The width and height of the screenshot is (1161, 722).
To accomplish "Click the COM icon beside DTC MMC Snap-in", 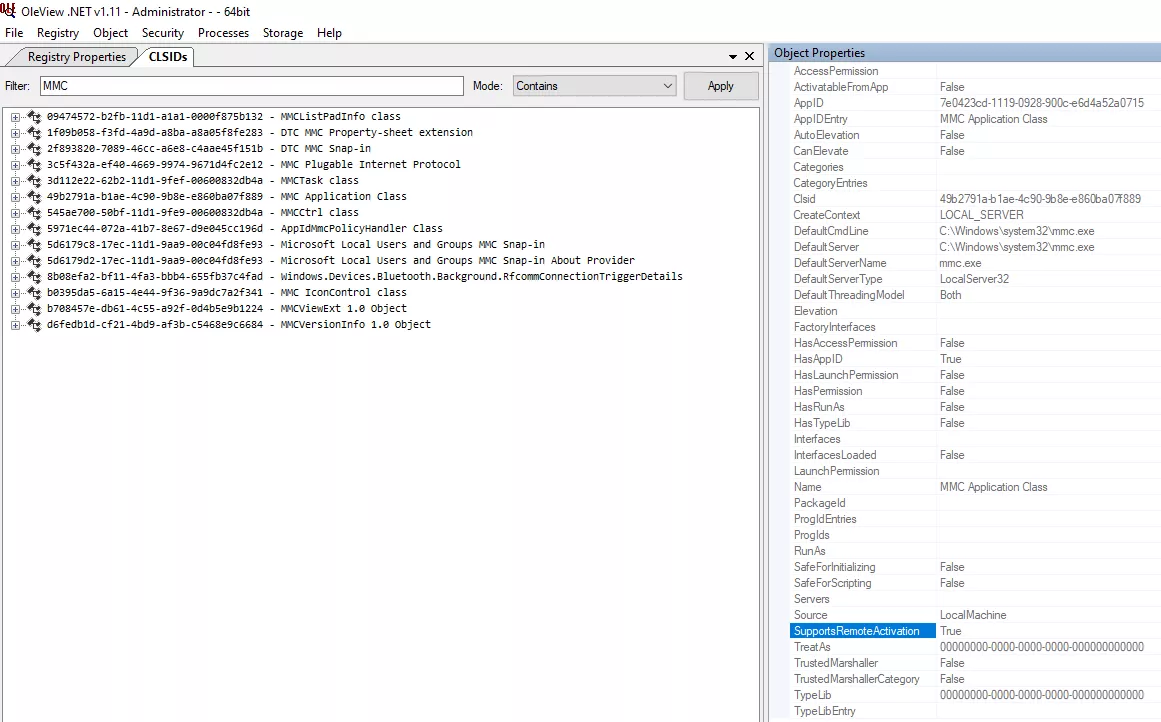I will coord(34,148).
